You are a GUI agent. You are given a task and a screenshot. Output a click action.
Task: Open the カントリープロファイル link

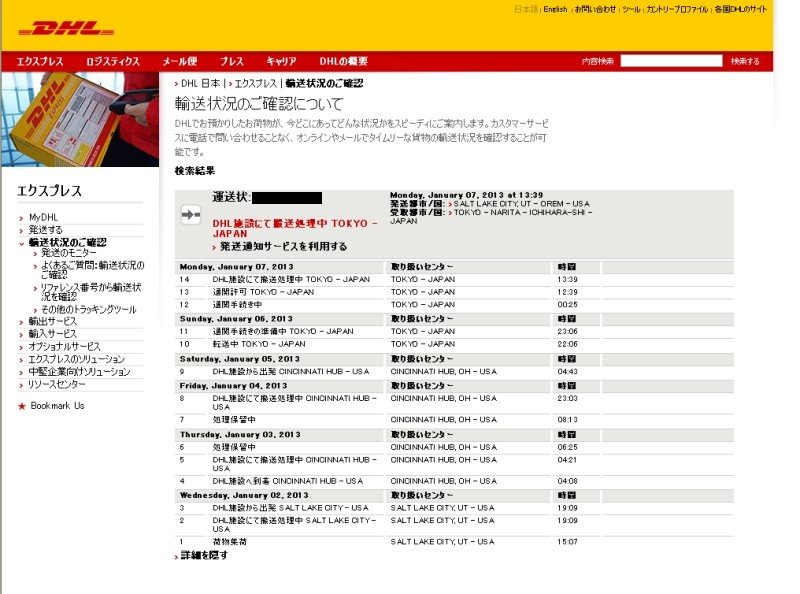[677, 9]
